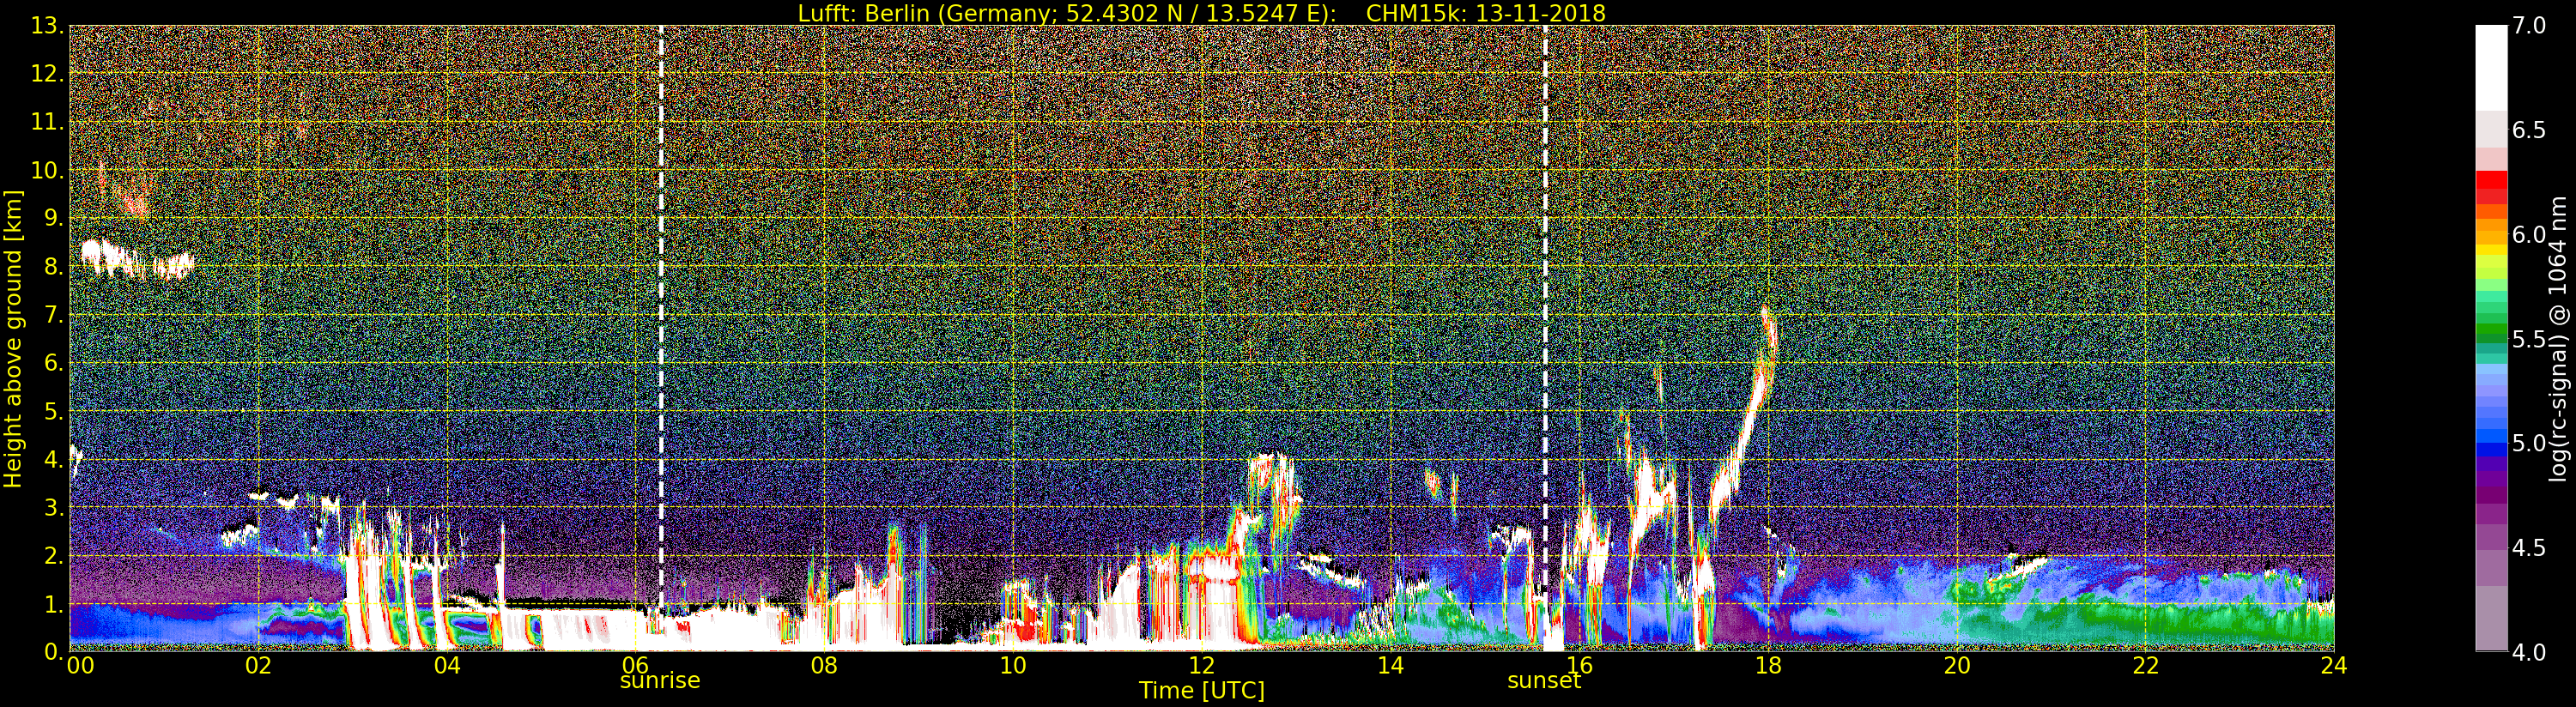Click the 'Time [UTC]' axis label

[x=1201, y=691]
